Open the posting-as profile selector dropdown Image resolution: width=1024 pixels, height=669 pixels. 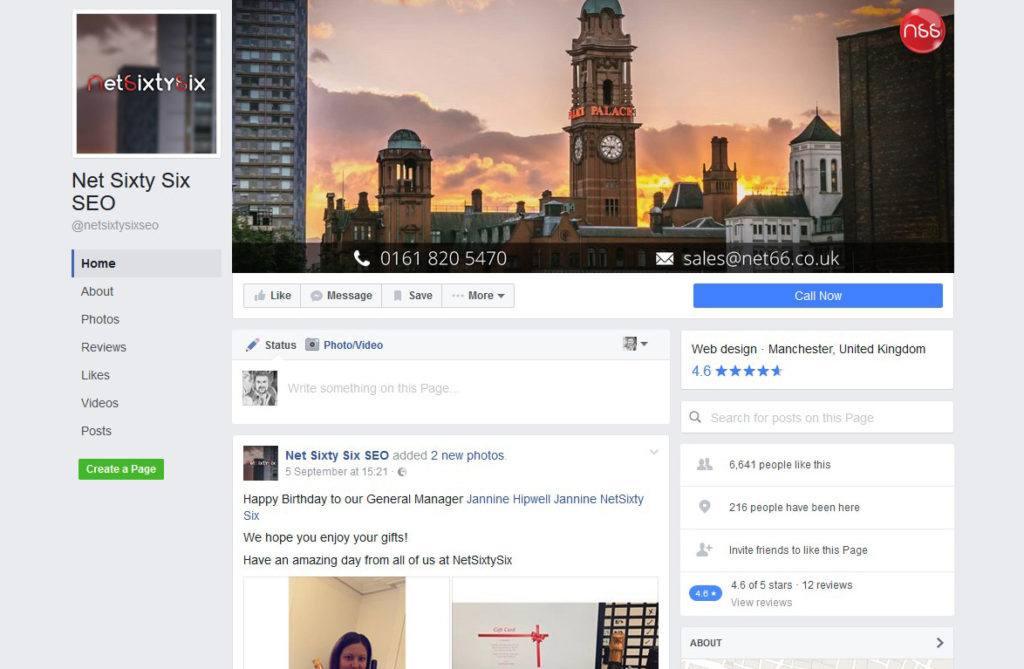click(x=635, y=344)
